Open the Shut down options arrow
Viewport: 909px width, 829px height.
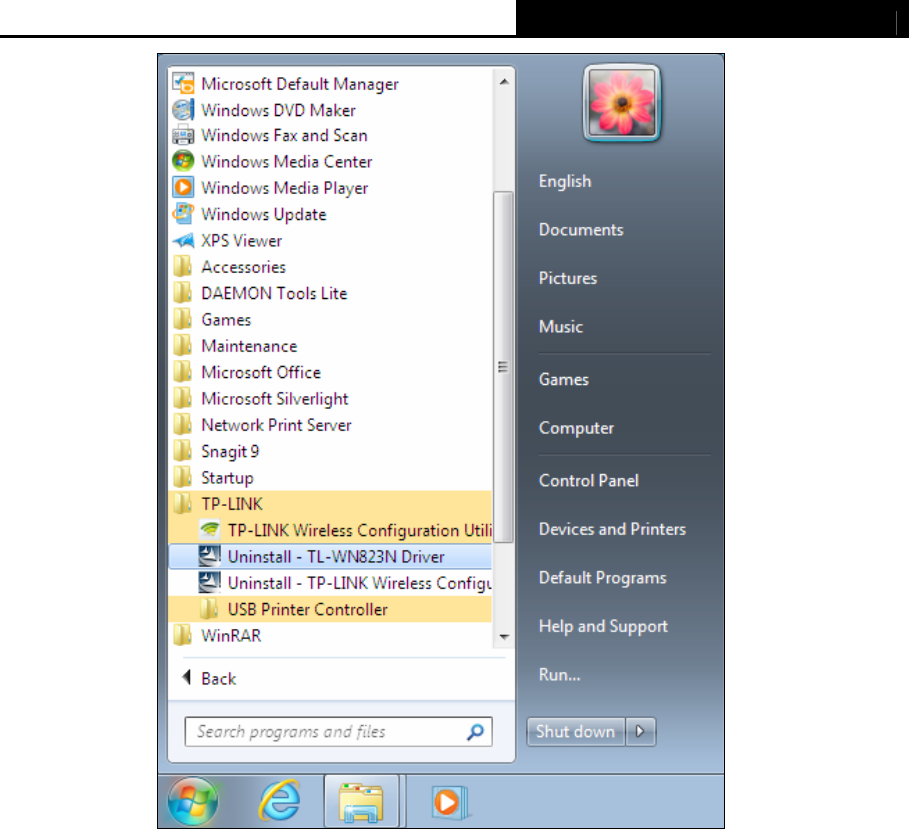(x=641, y=732)
